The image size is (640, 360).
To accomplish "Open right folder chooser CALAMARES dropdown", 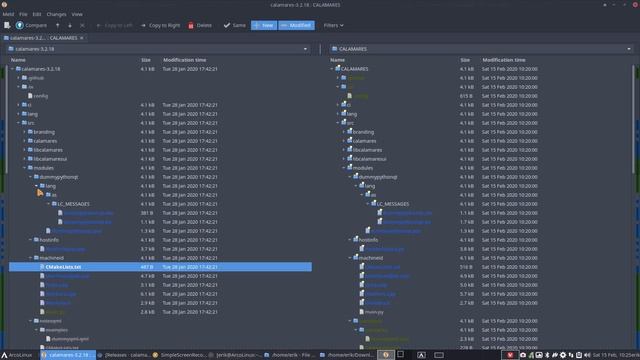I will click(482, 49).
